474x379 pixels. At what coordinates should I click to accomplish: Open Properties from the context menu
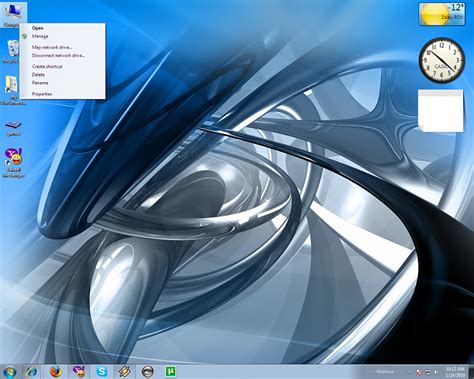click(x=42, y=94)
